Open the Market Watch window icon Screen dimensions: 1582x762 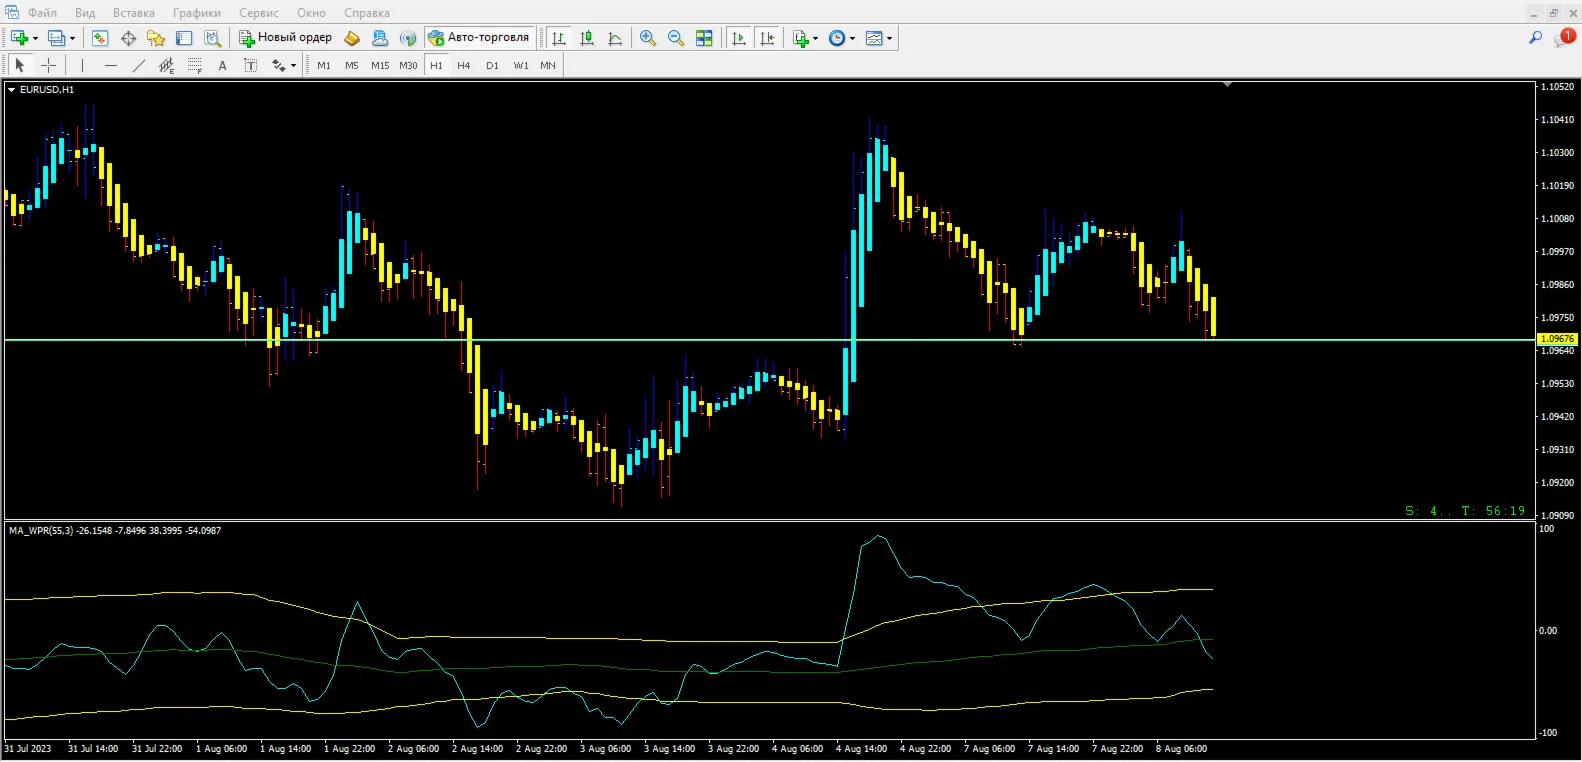coord(100,38)
